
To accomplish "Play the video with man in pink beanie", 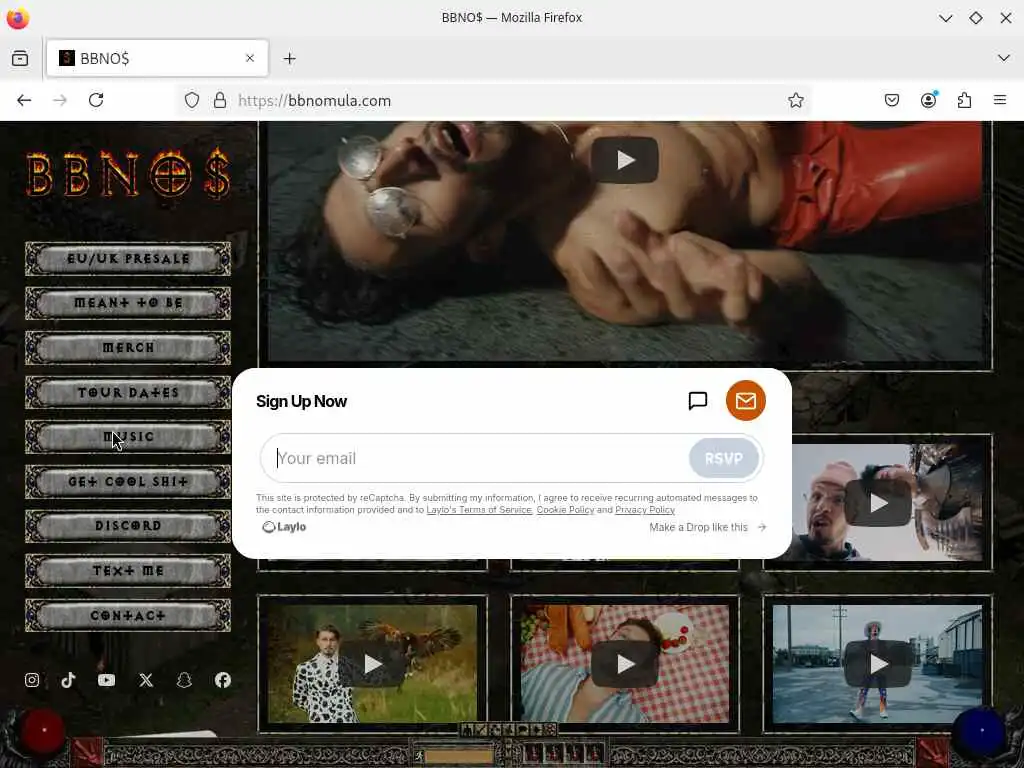I will coord(878,503).
